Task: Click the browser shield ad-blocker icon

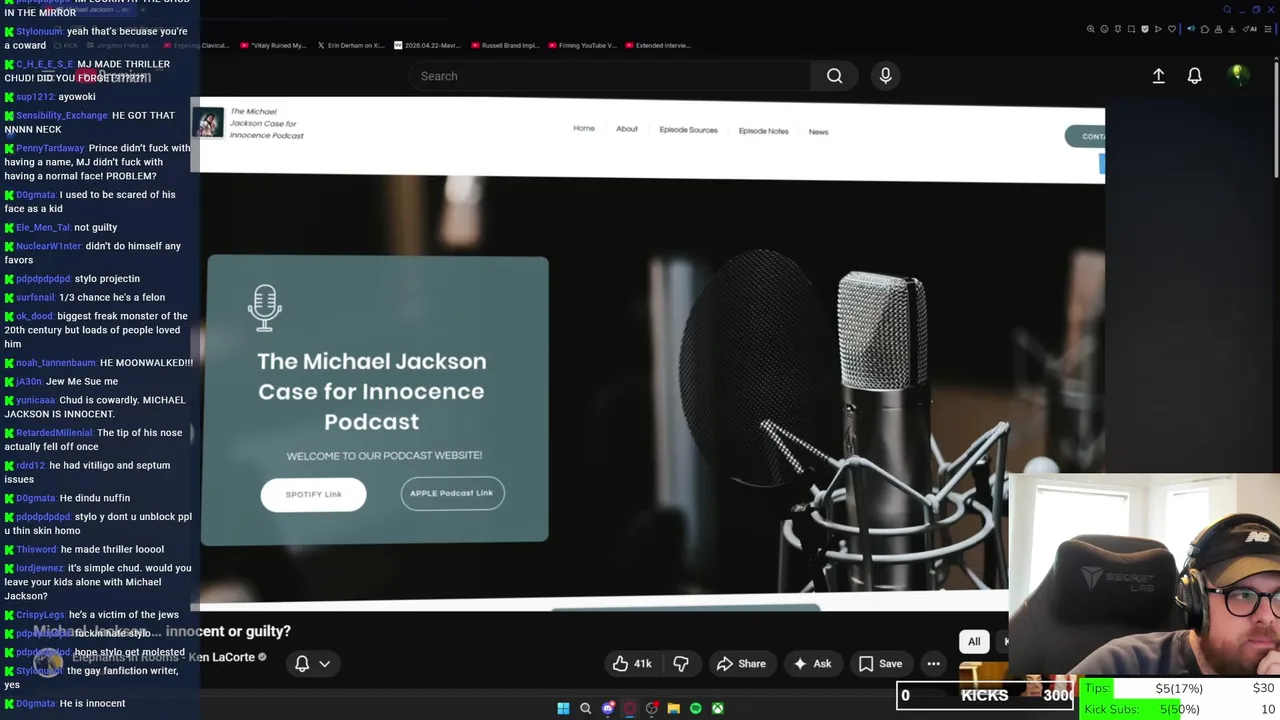Action: click(x=1145, y=29)
